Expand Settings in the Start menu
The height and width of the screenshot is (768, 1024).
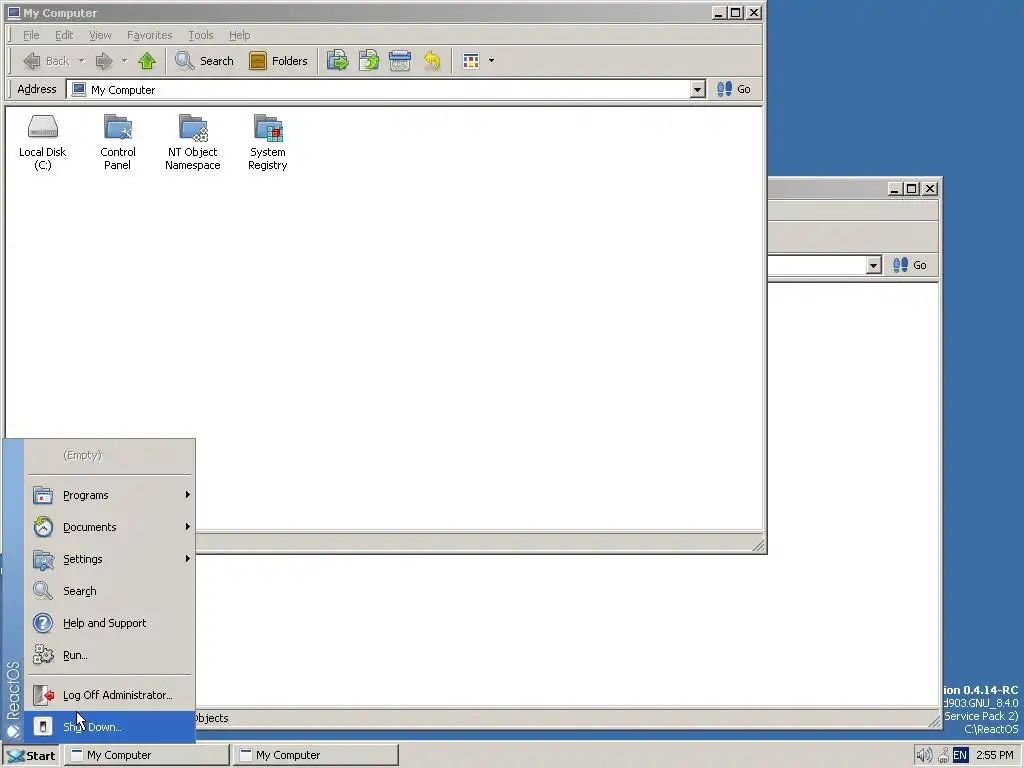(110, 559)
